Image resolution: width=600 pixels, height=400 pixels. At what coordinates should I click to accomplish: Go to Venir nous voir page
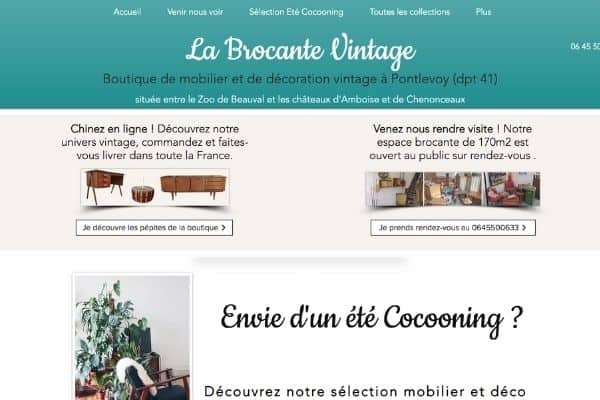point(195,12)
